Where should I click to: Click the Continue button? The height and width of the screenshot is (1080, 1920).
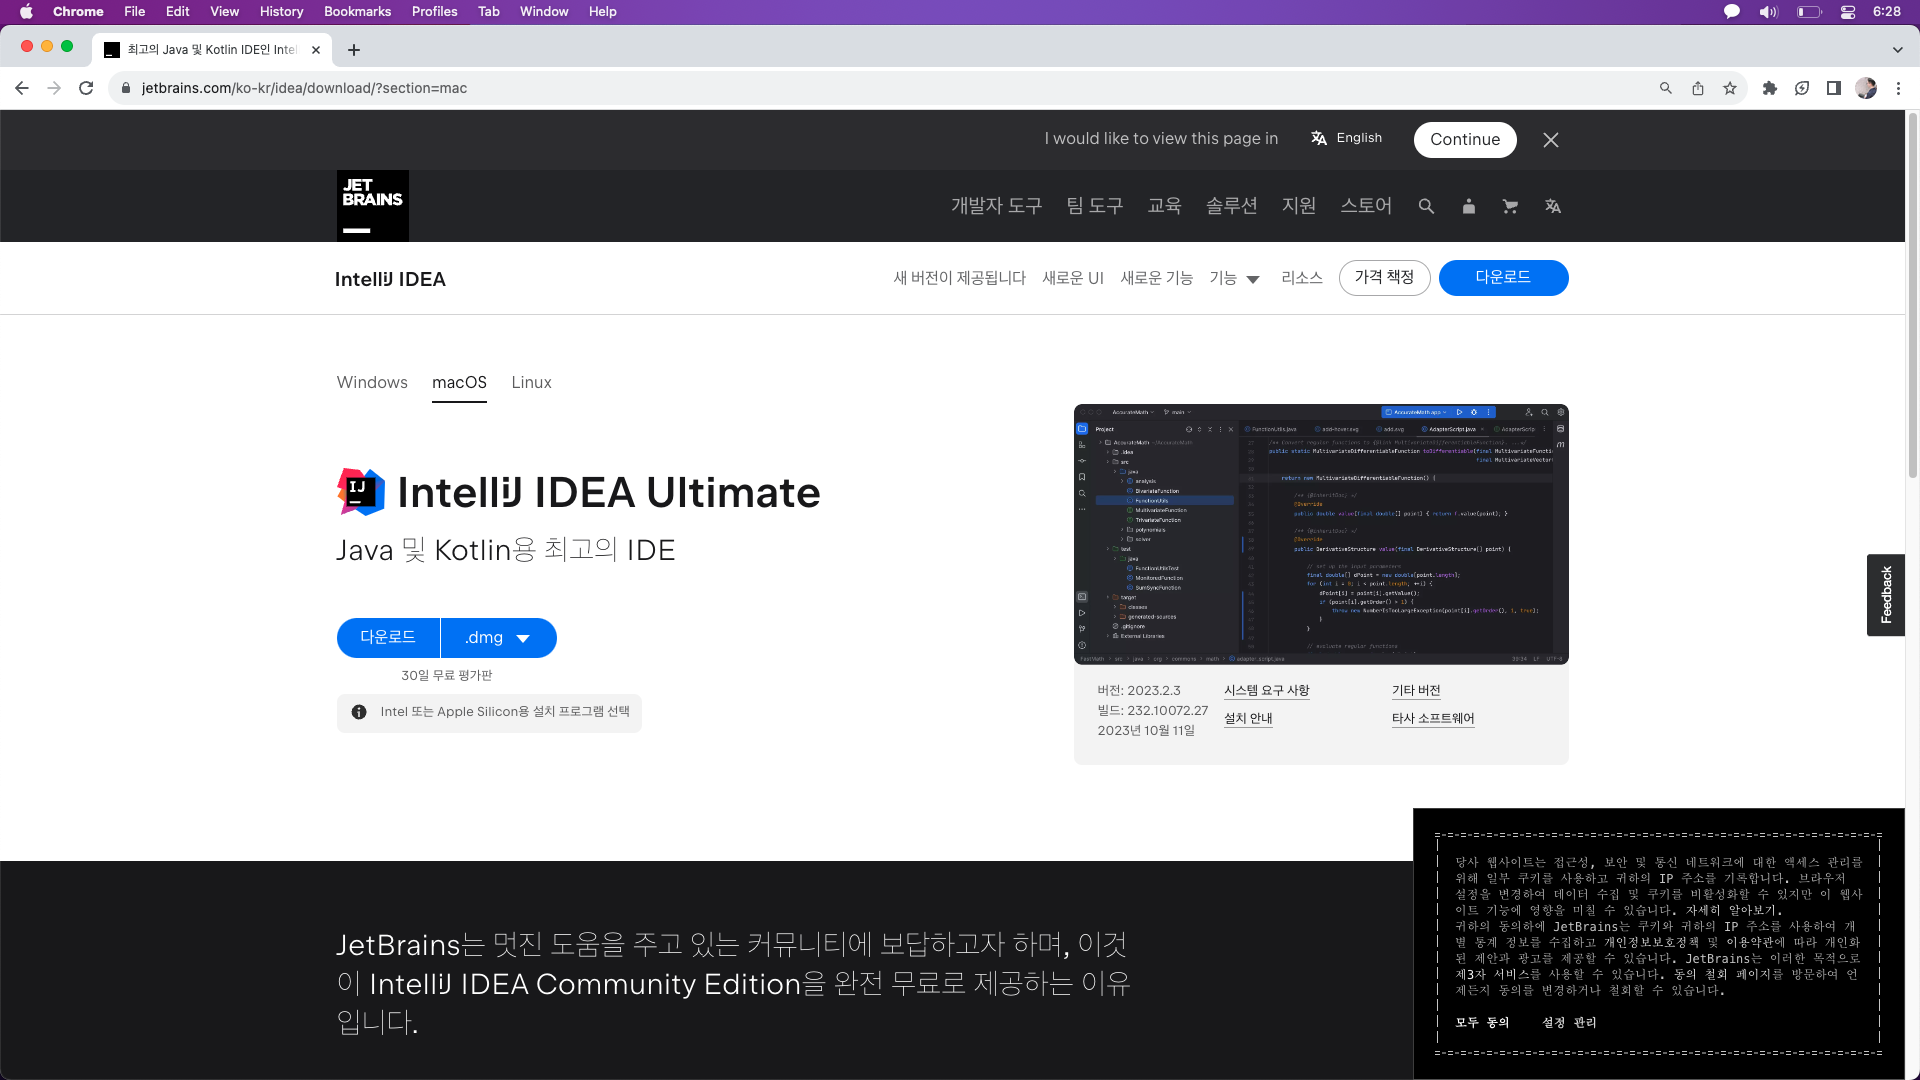(1465, 140)
